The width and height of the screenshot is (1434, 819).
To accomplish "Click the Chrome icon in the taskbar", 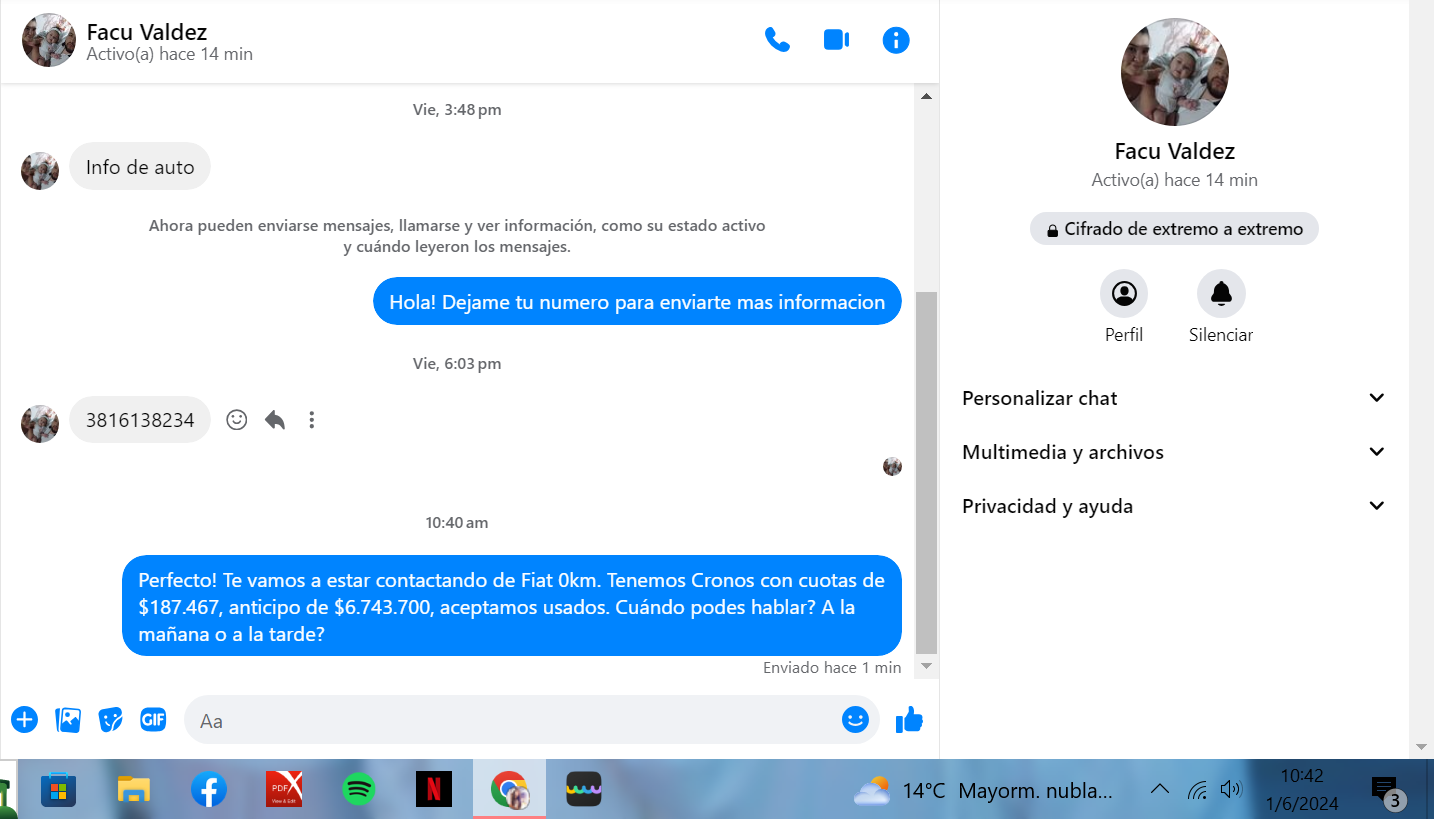I will point(510,790).
